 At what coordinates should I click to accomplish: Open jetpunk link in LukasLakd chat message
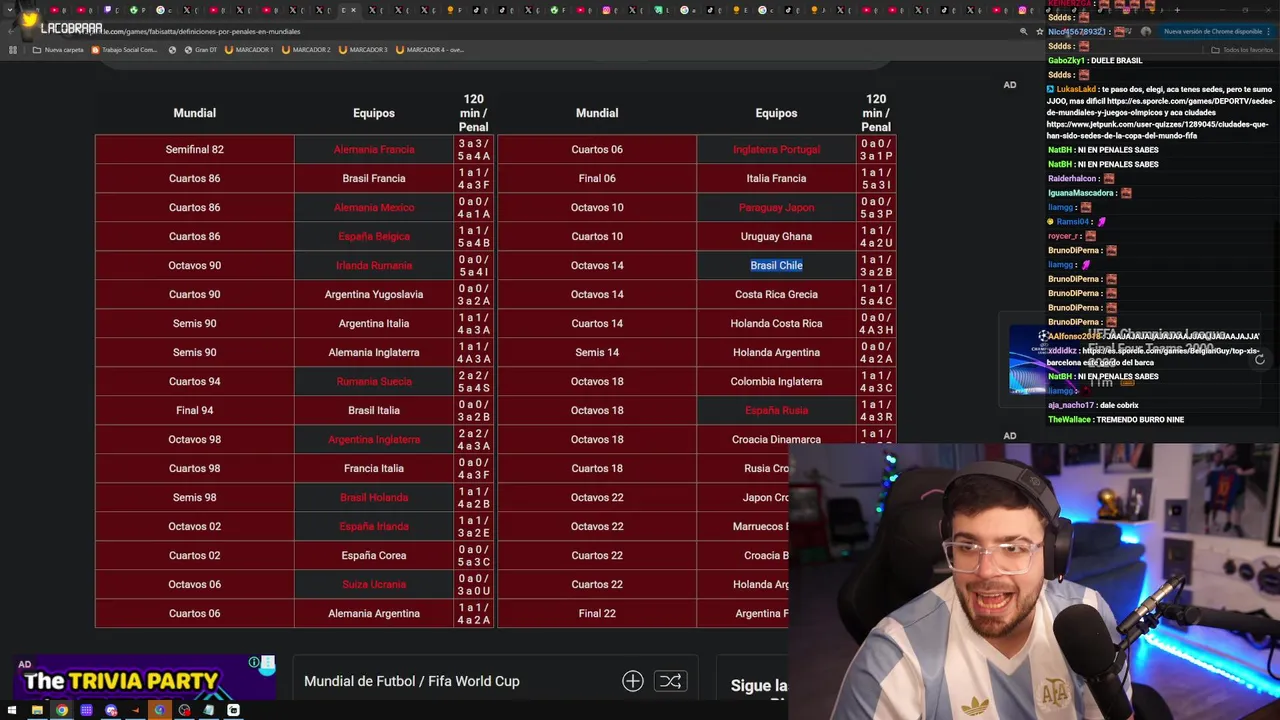pos(1157,130)
